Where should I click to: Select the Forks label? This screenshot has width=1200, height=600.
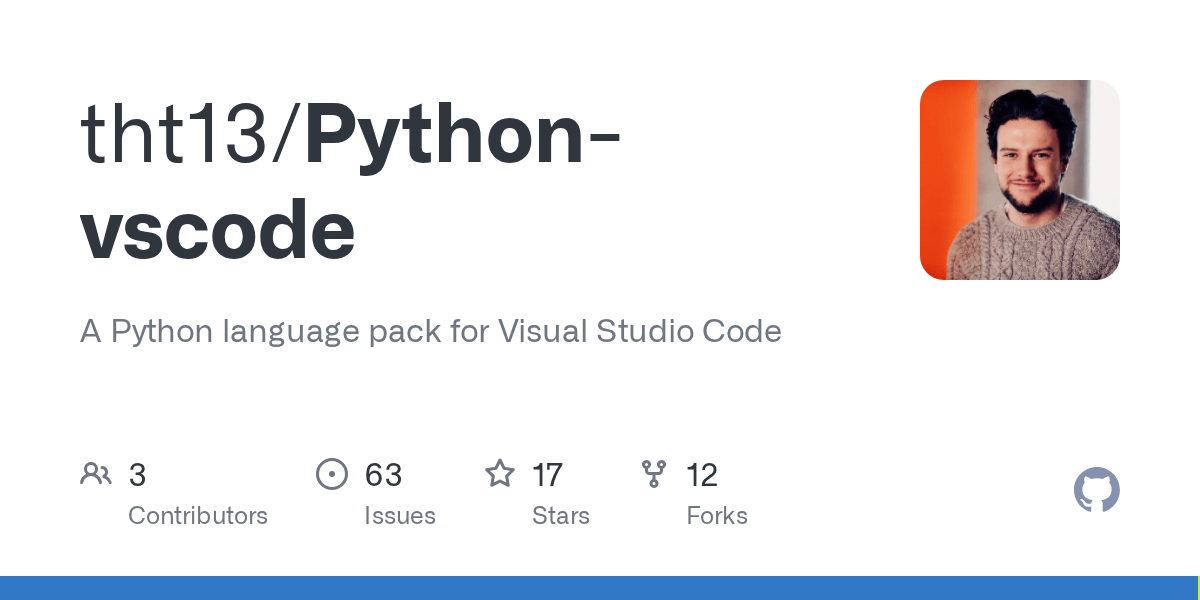click(x=717, y=516)
